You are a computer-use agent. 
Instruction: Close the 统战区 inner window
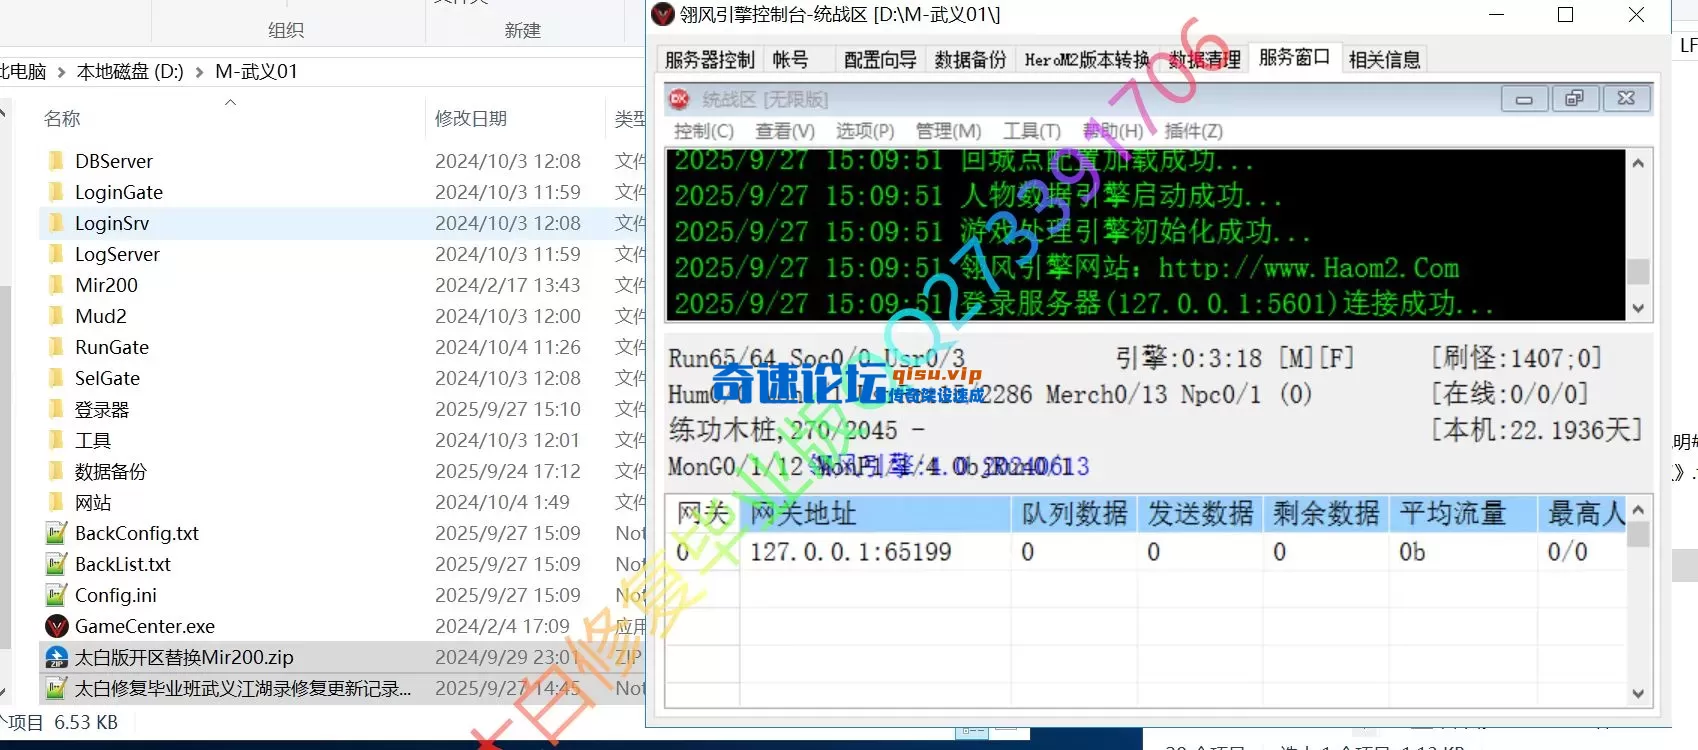tap(1626, 98)
